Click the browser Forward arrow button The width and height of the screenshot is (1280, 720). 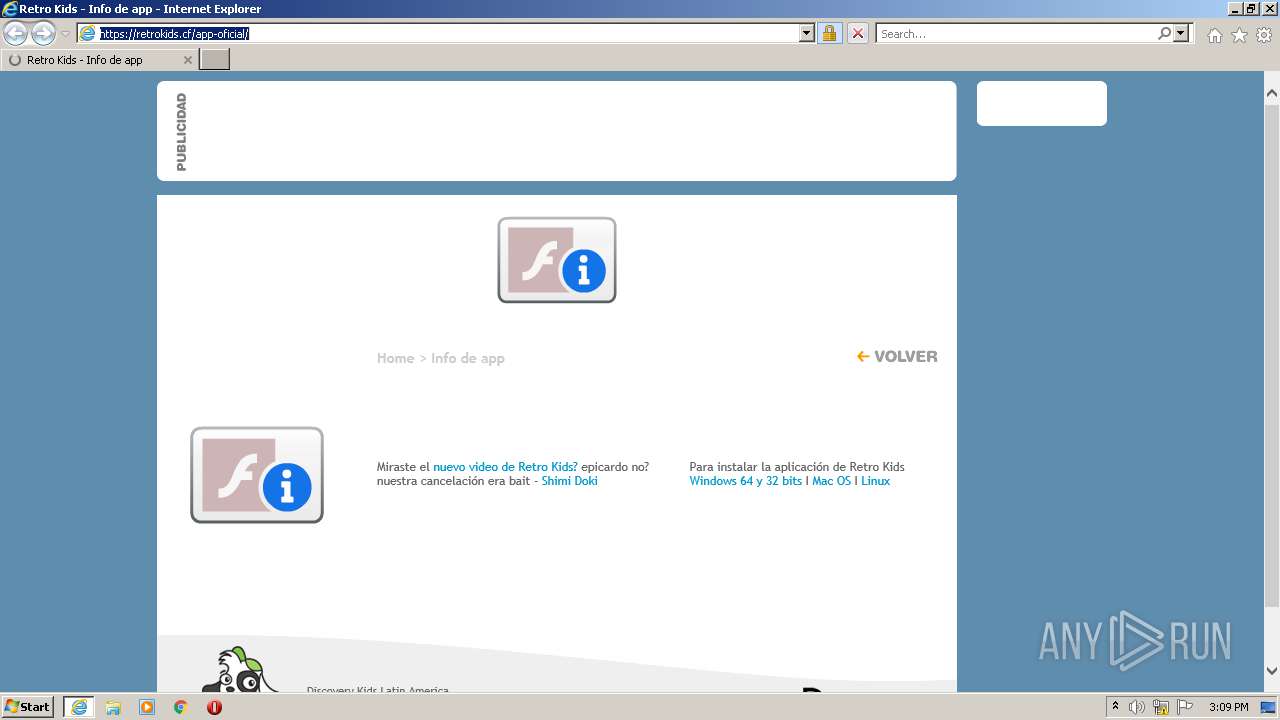(43, 34)
